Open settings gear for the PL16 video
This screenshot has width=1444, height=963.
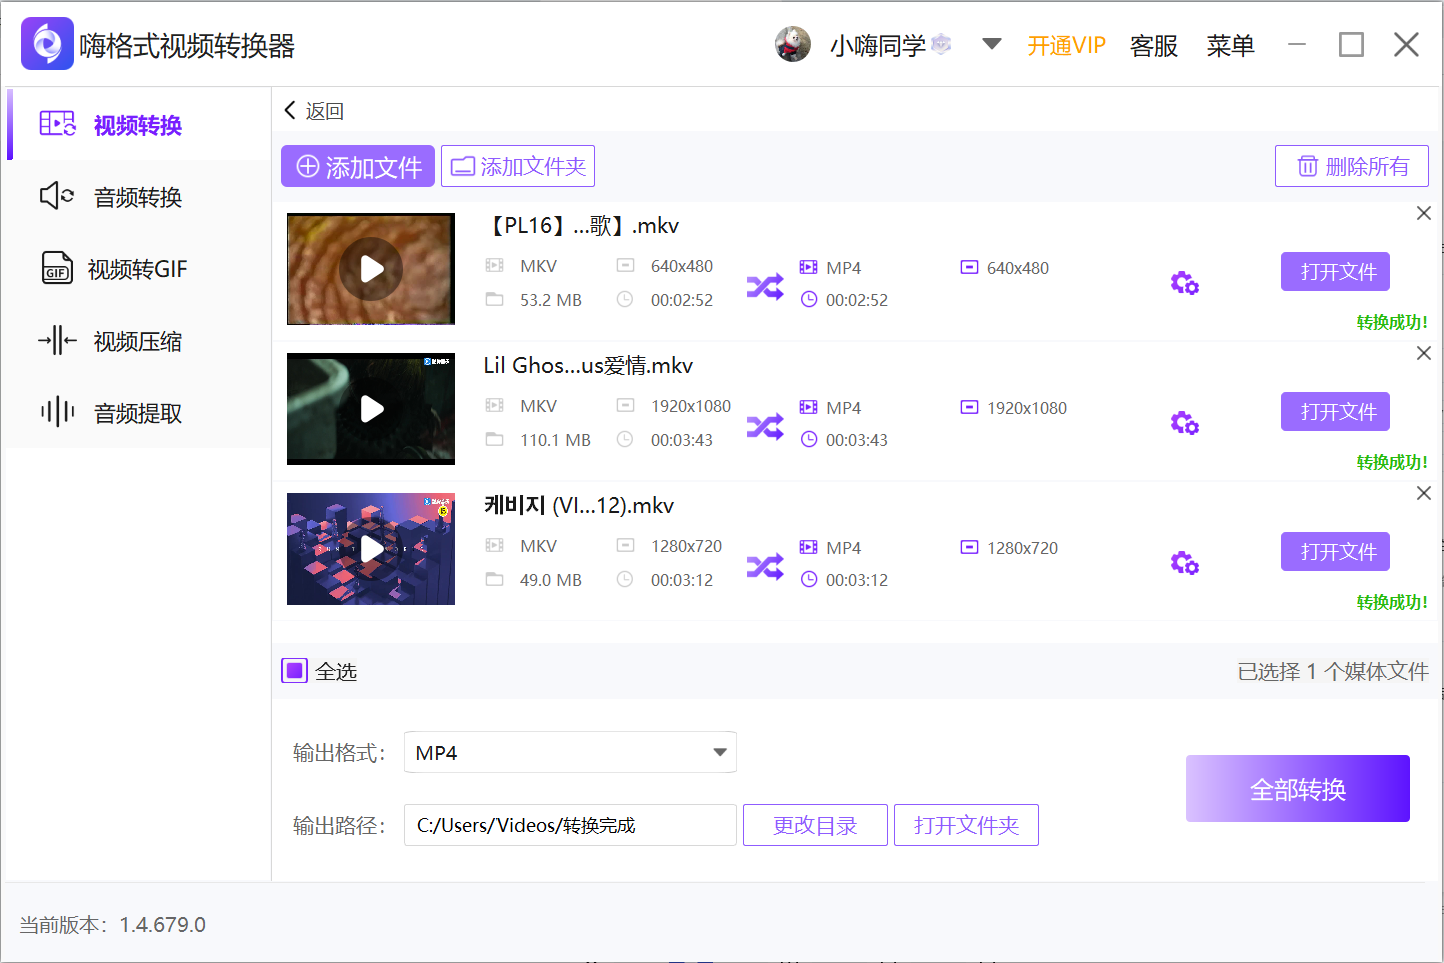click(x=1184, y=282)
